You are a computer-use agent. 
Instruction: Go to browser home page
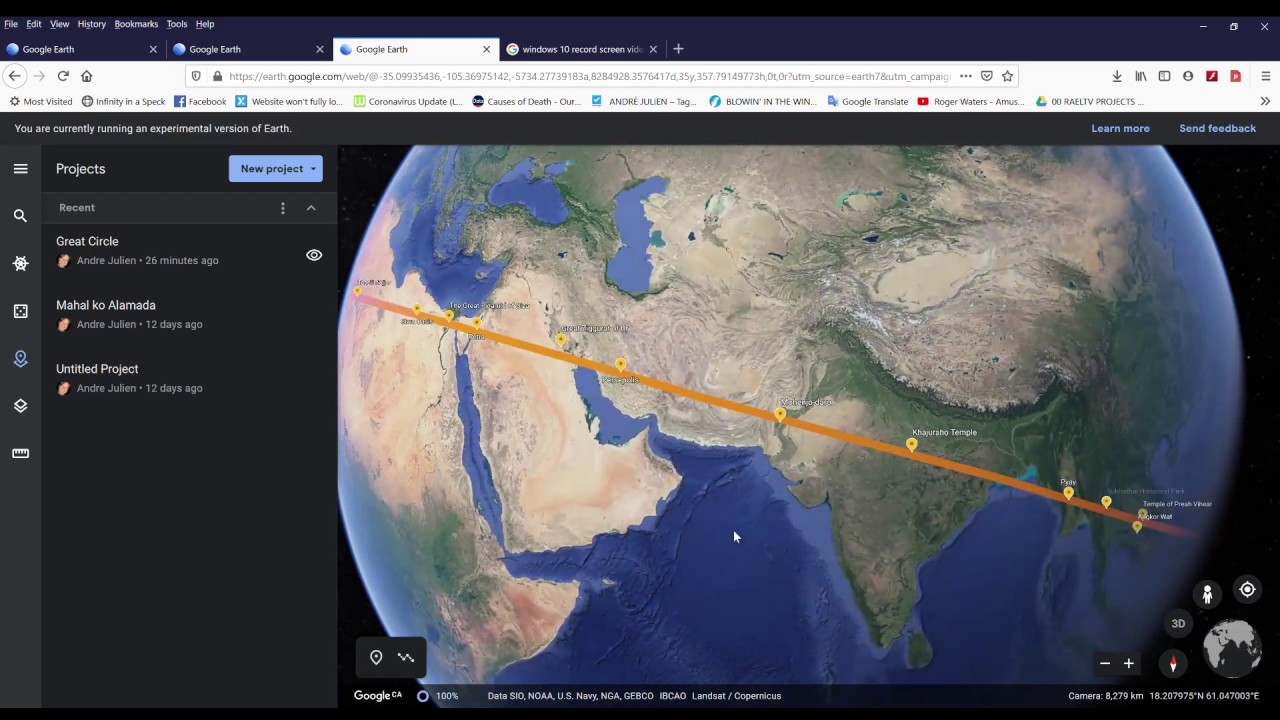click(87, 76)
